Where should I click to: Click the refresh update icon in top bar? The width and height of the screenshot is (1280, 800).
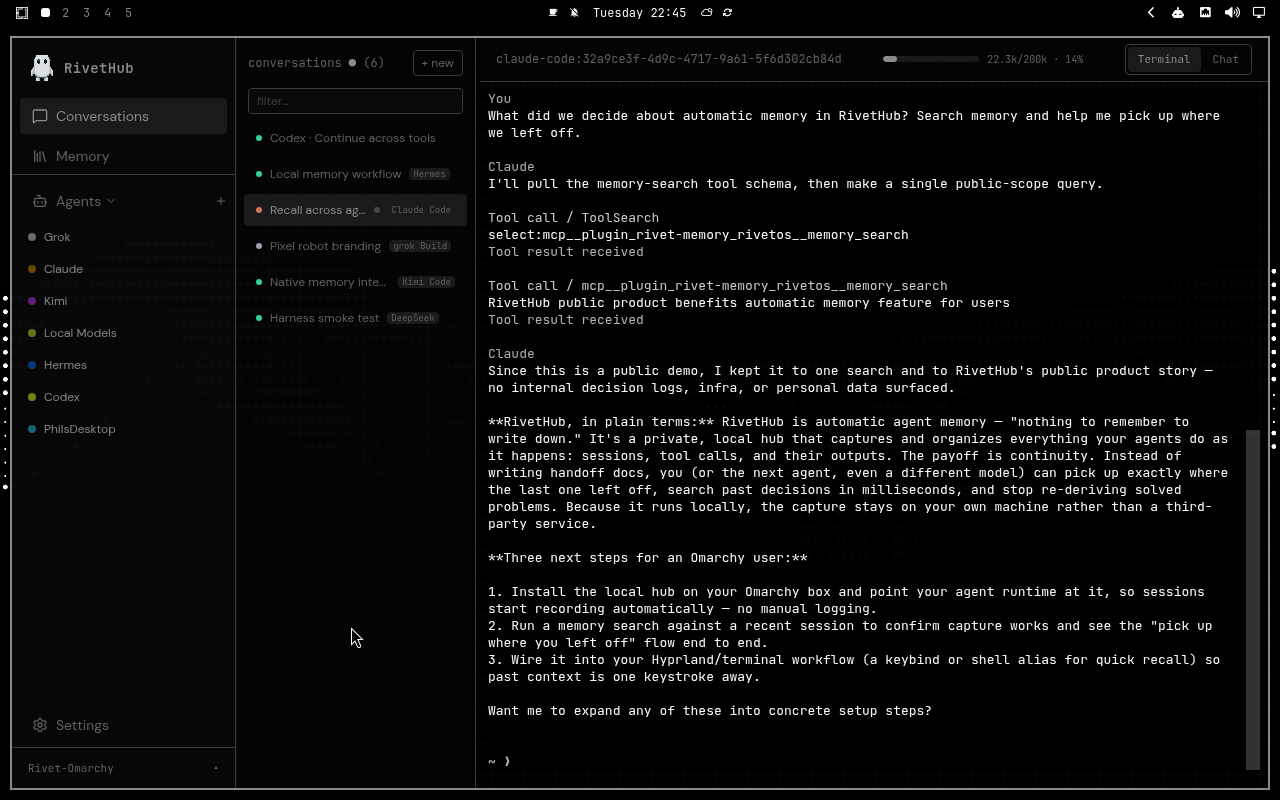pos(727,13)
